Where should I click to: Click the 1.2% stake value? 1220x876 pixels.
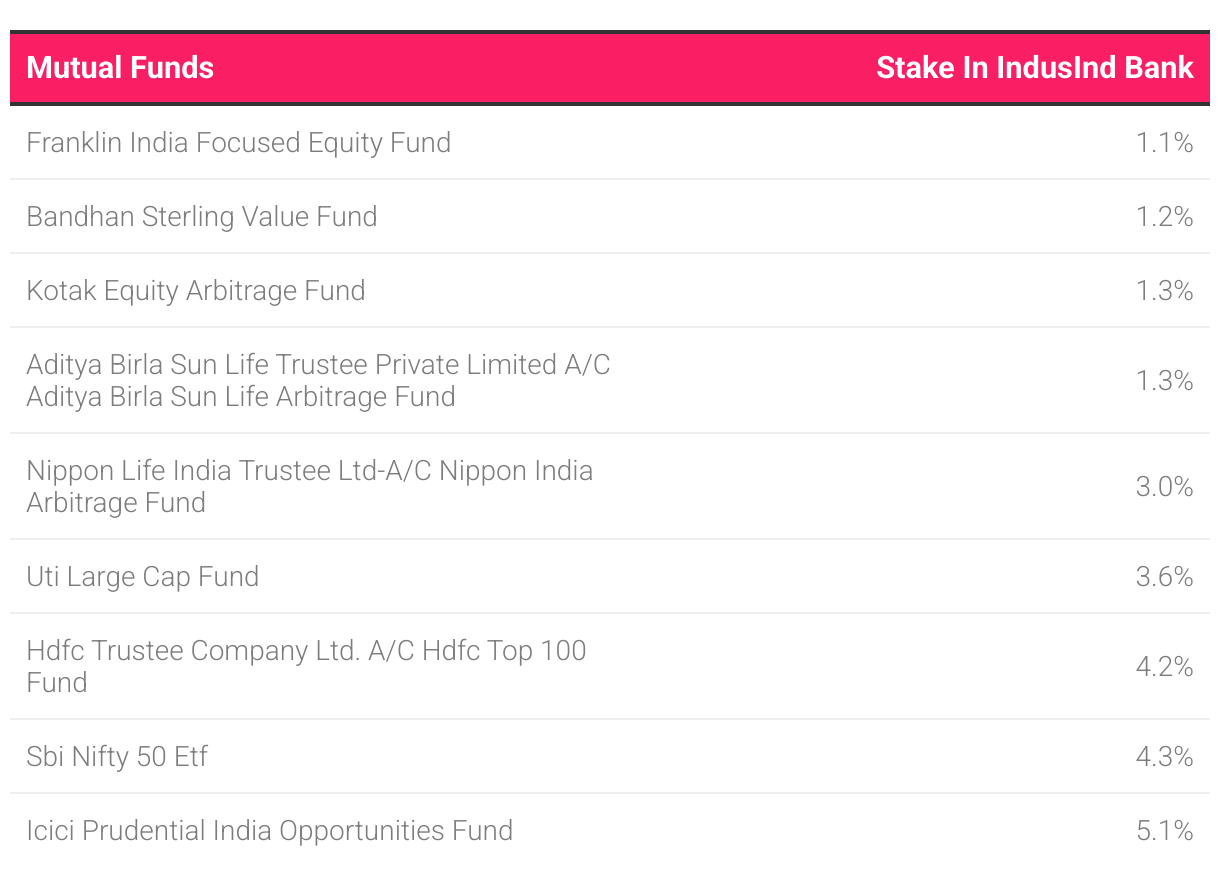(x=1164, y=217)
